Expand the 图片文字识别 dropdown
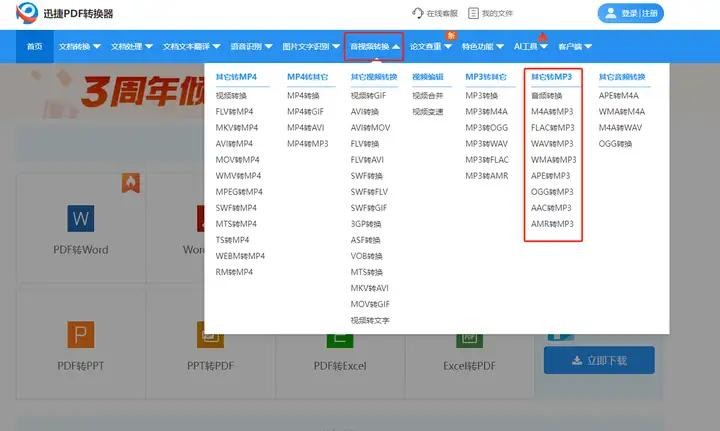The image size is (720, 431). coord(310,46)
